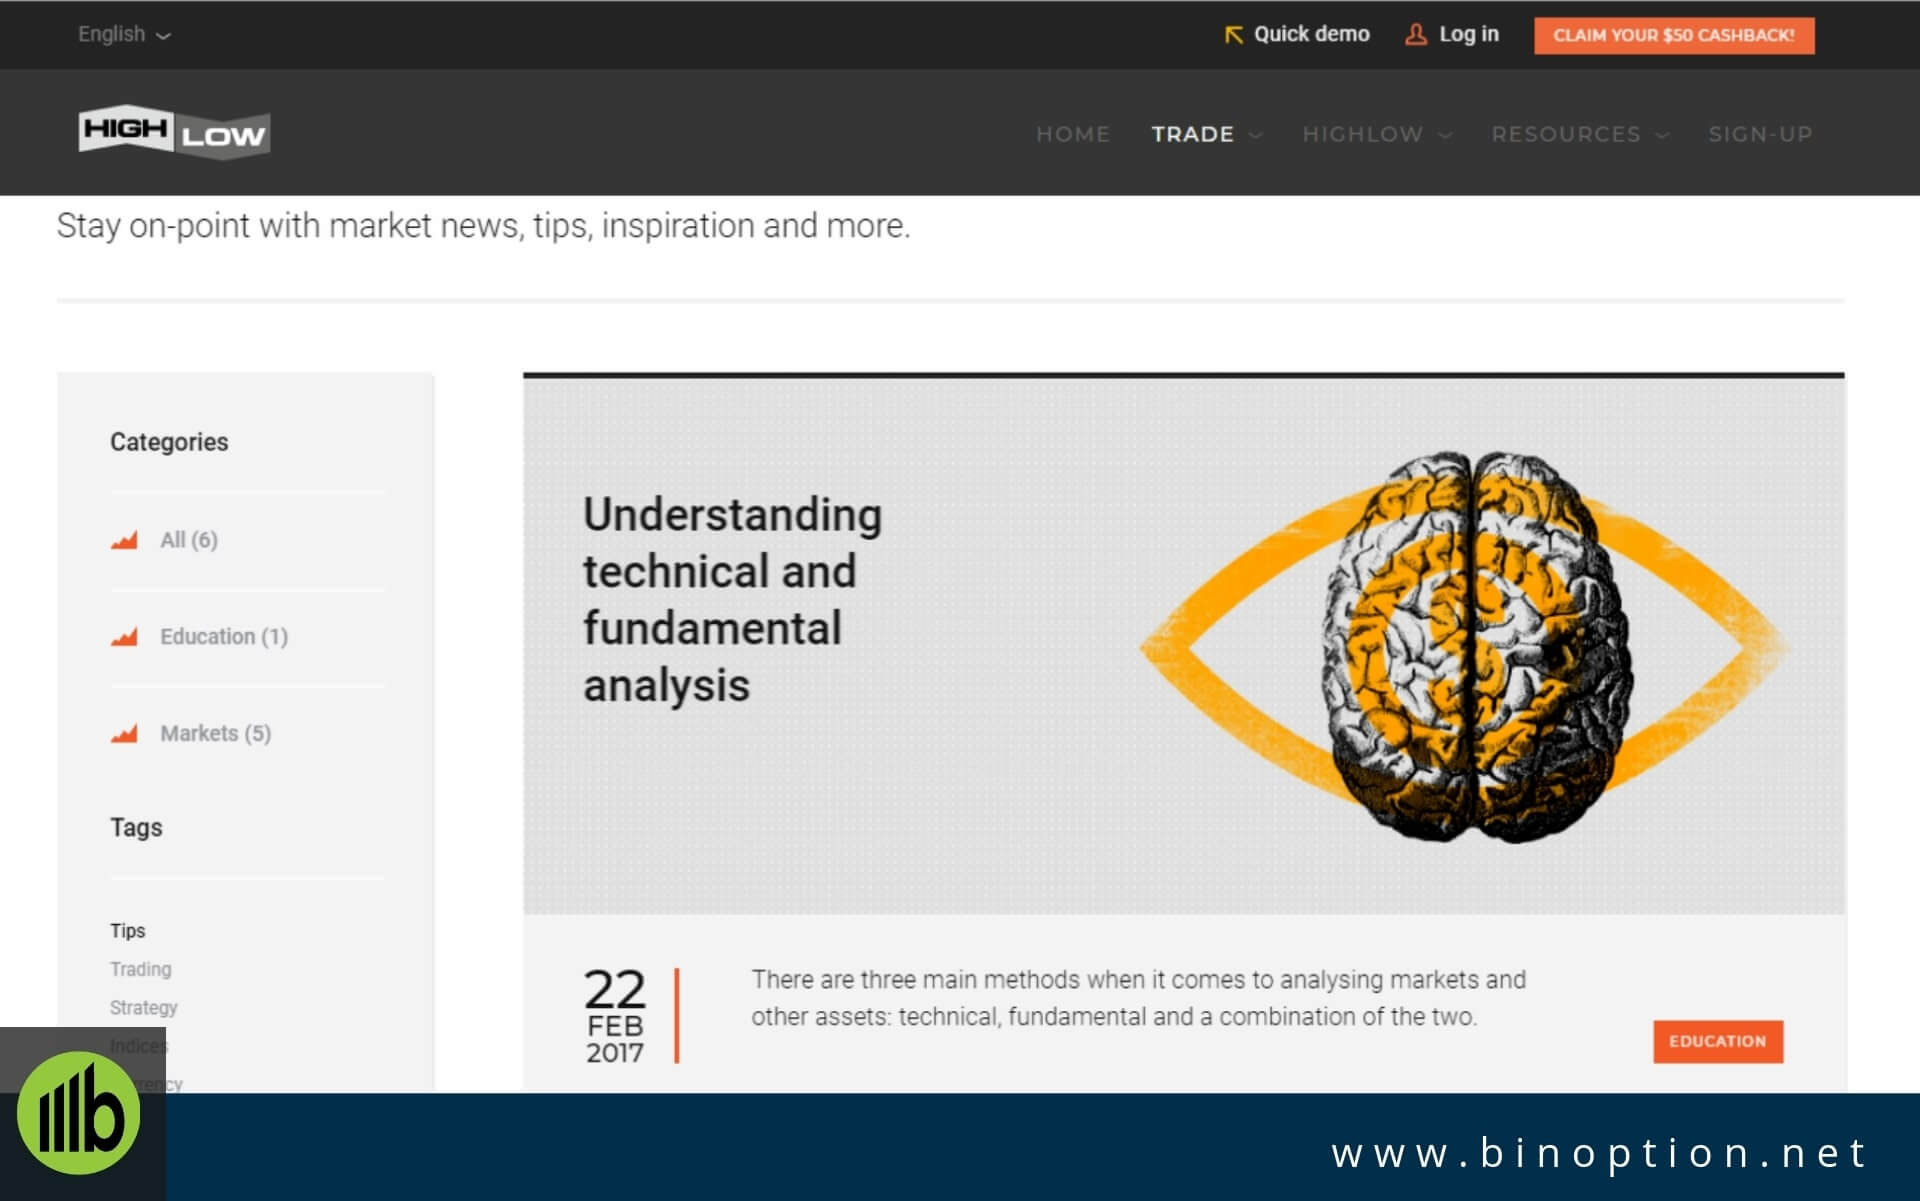Expand the RESOURCES menu chevron
Viewport: 1920px width, 1201px height.
(1662, 135)
